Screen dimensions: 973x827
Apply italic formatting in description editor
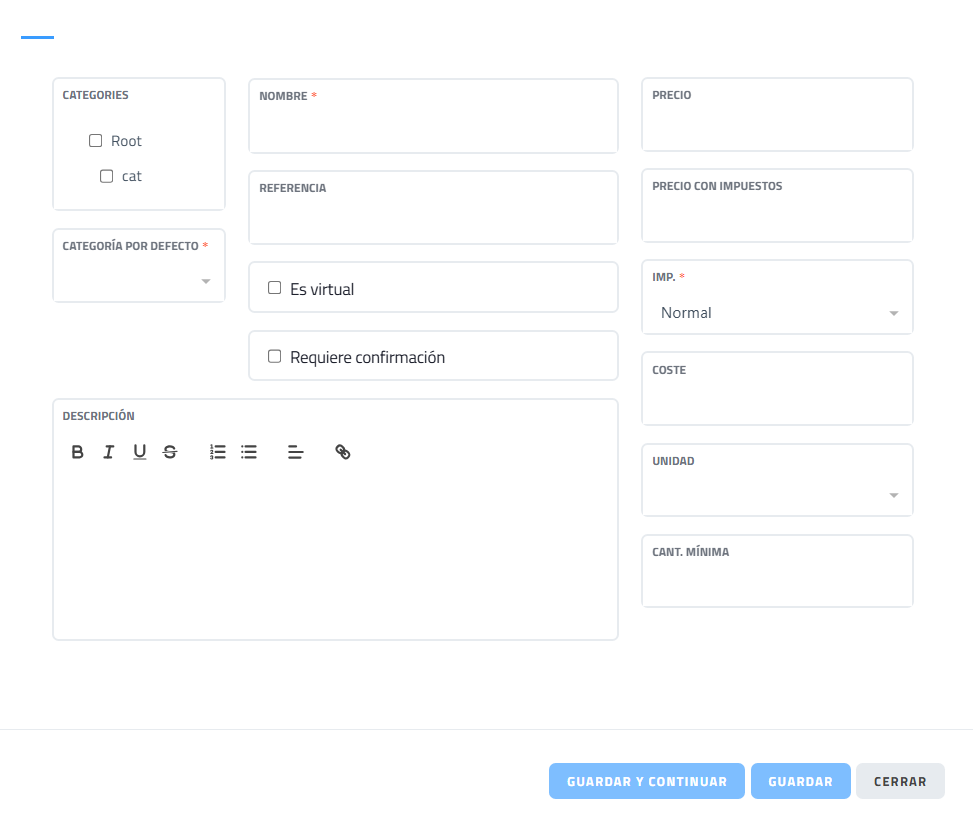[108, 452]
